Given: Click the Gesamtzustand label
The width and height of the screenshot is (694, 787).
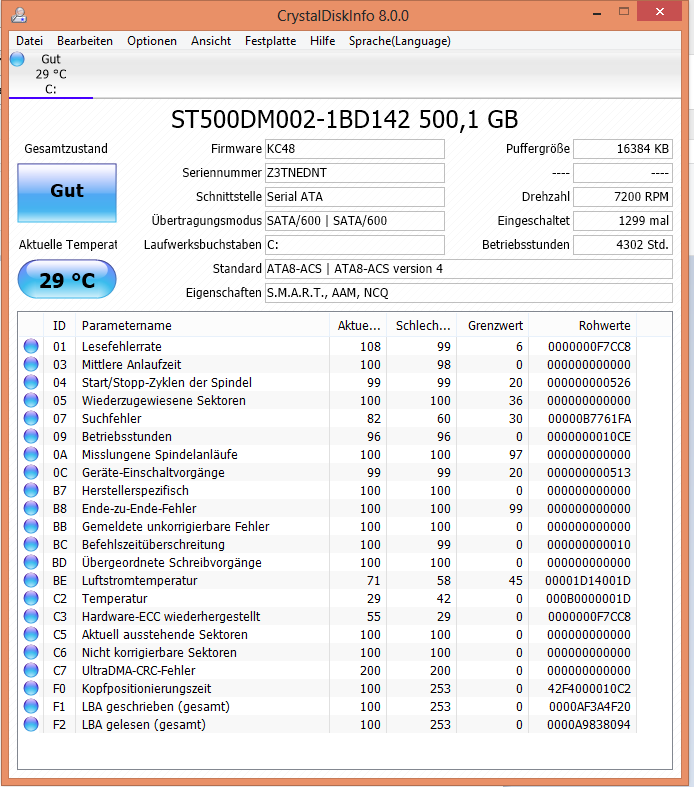Looking at the screenshot, I should (66, 149).
